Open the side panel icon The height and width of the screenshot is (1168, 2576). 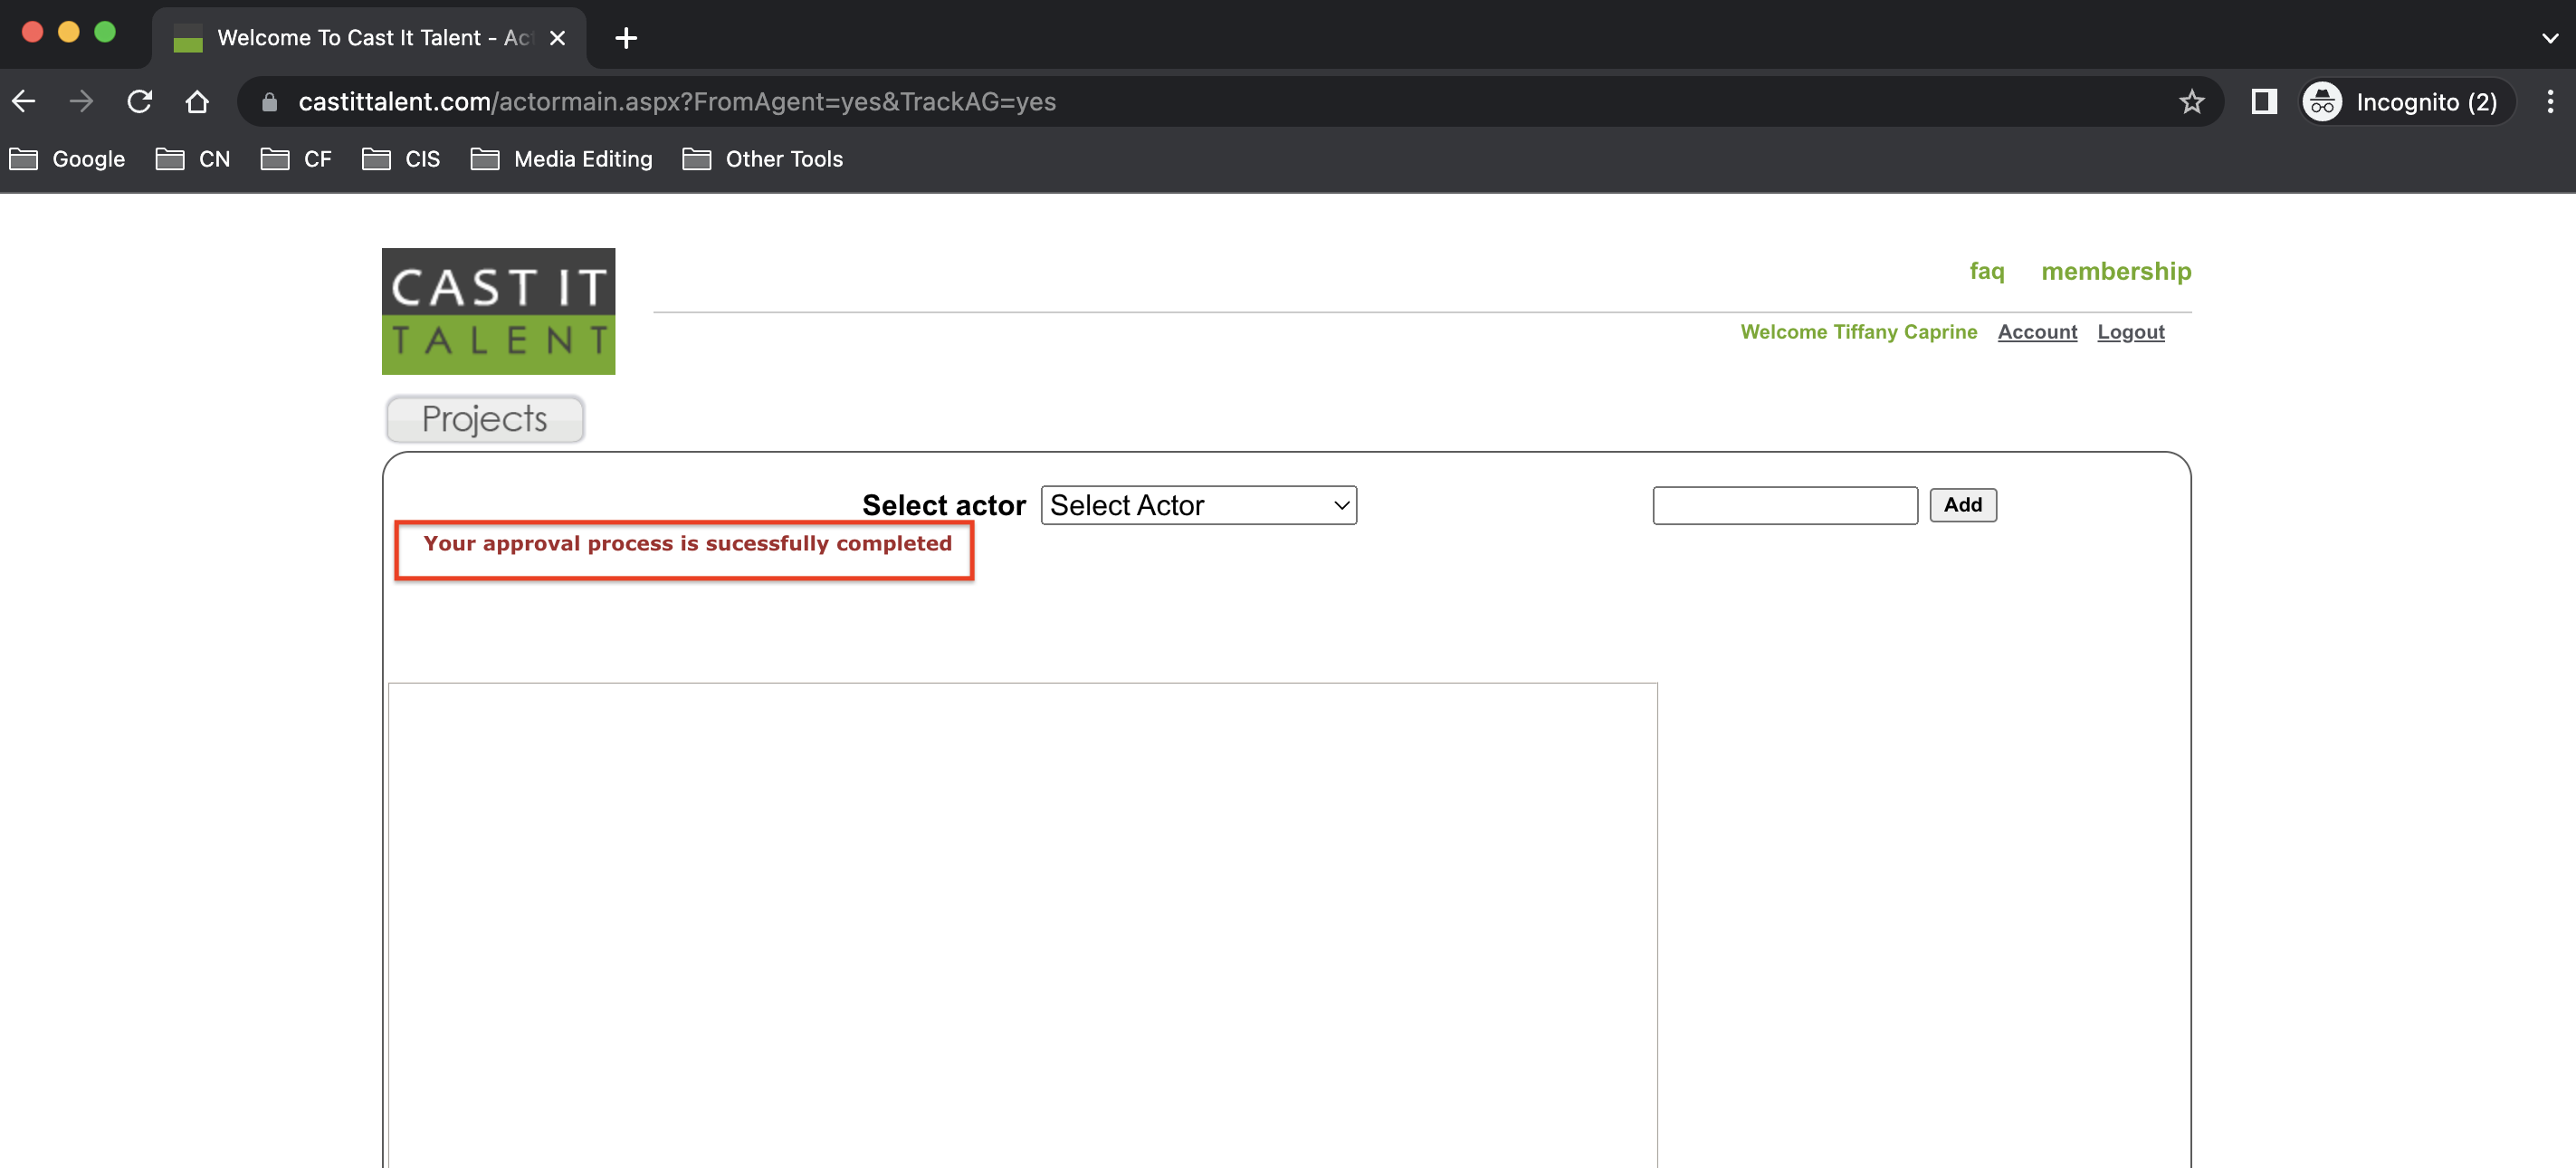click(x=2264, y=101)
